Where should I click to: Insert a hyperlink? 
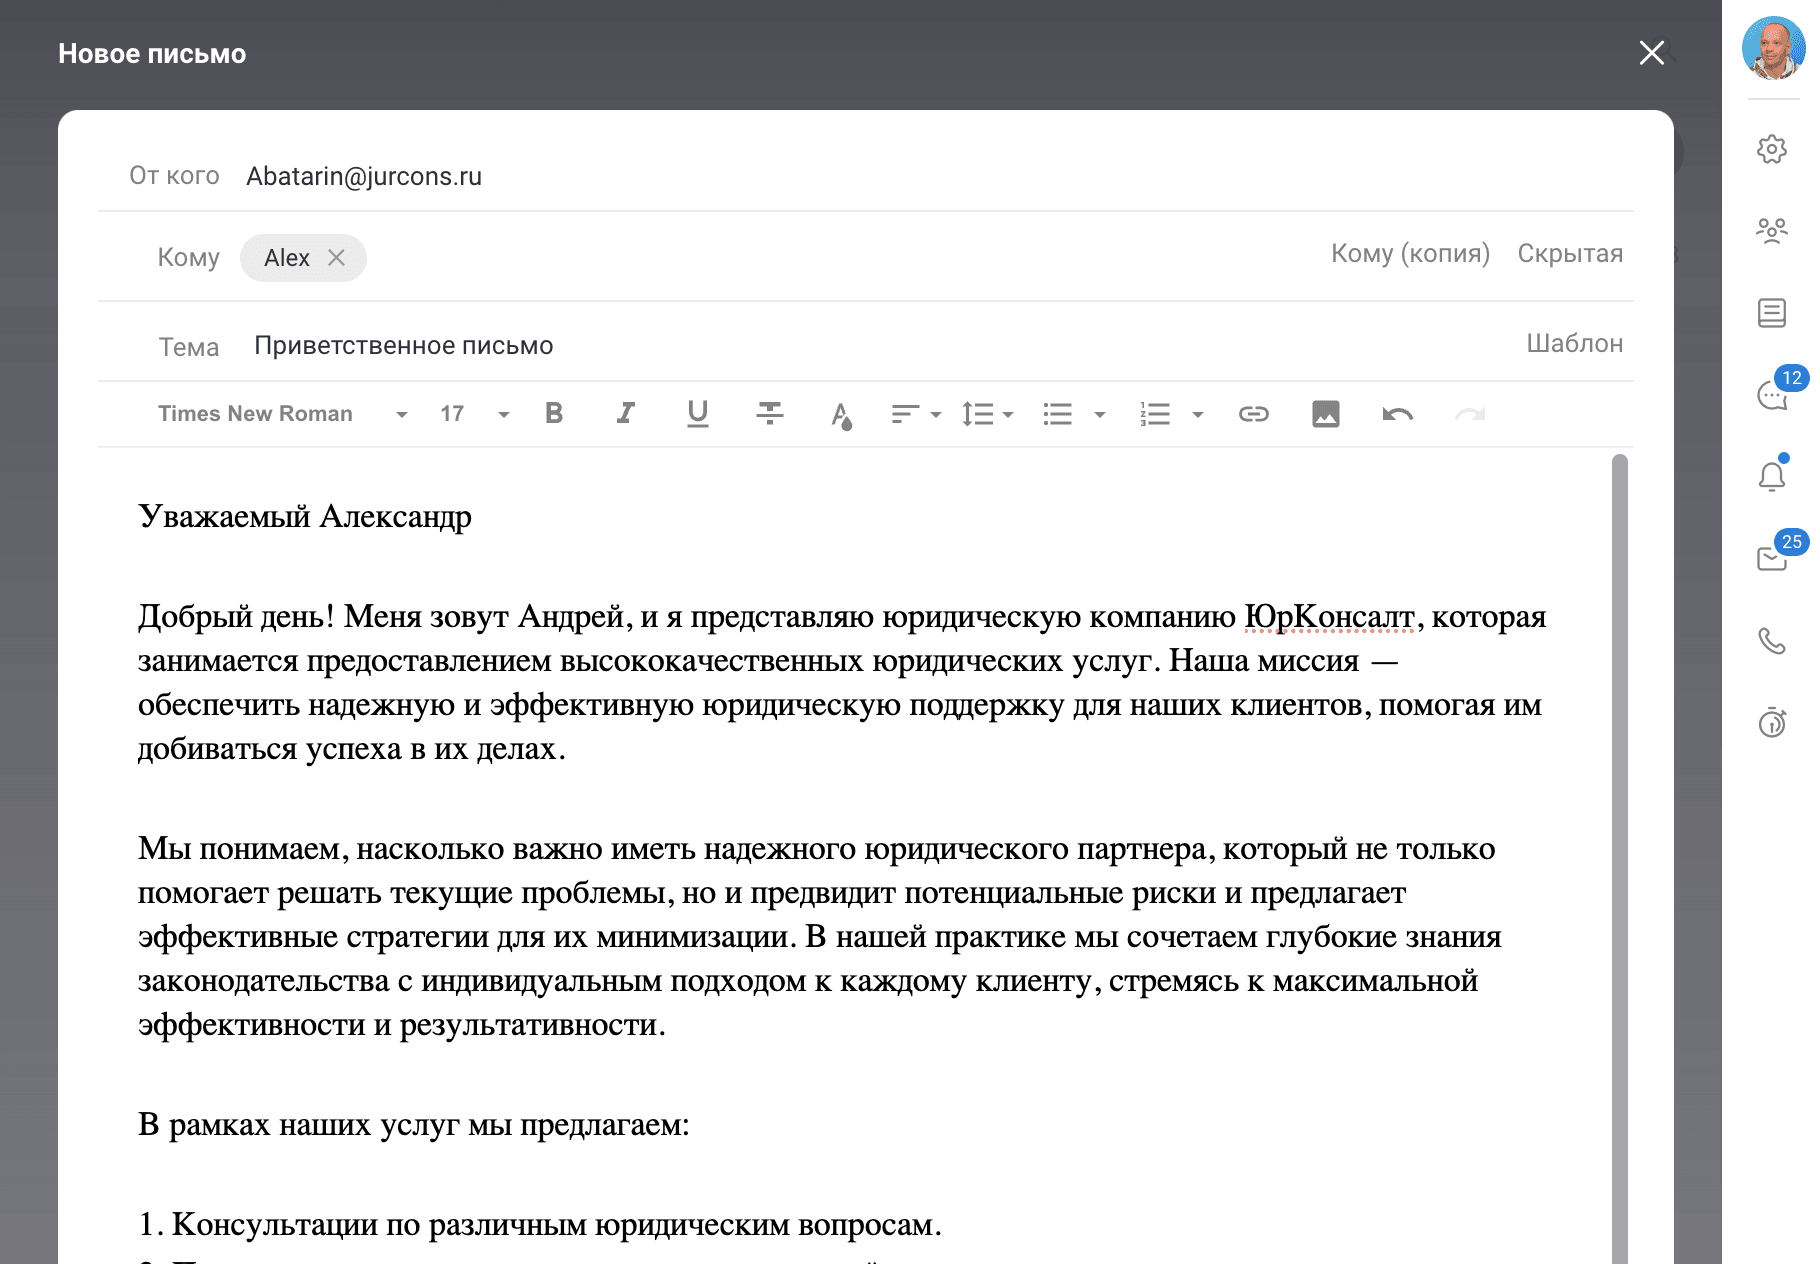(1254, 414)
